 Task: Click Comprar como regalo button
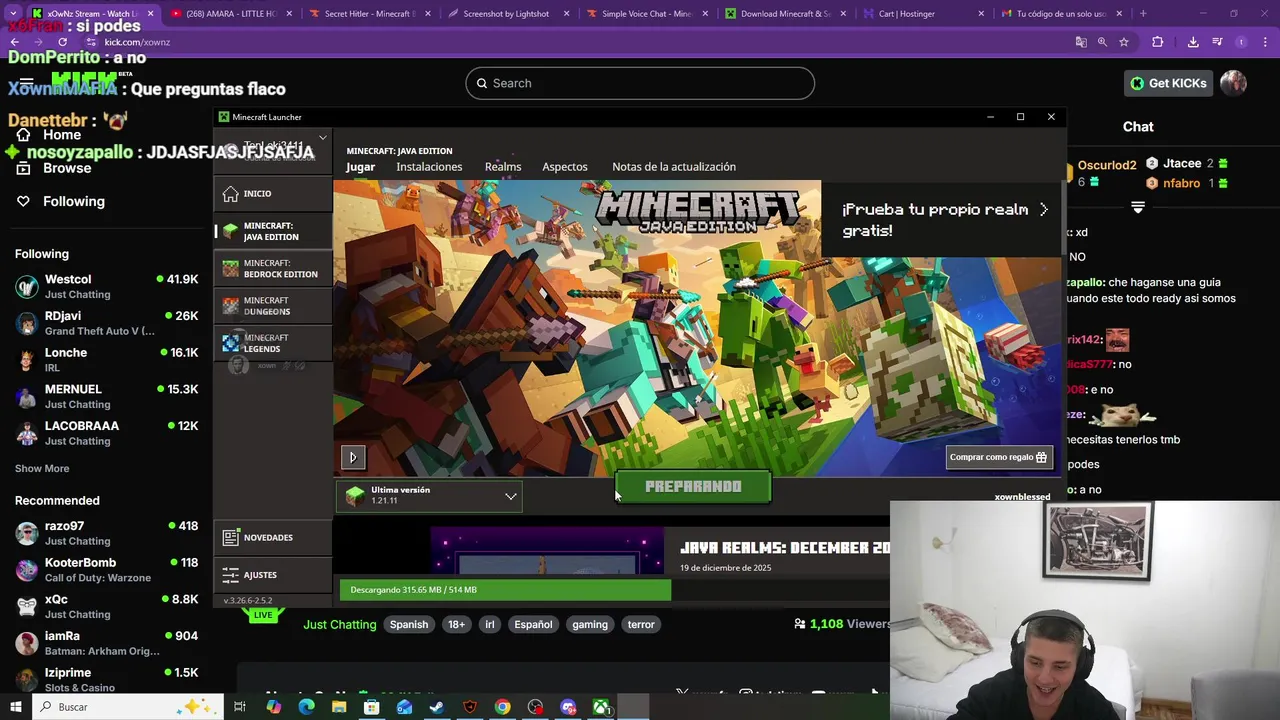998,457
